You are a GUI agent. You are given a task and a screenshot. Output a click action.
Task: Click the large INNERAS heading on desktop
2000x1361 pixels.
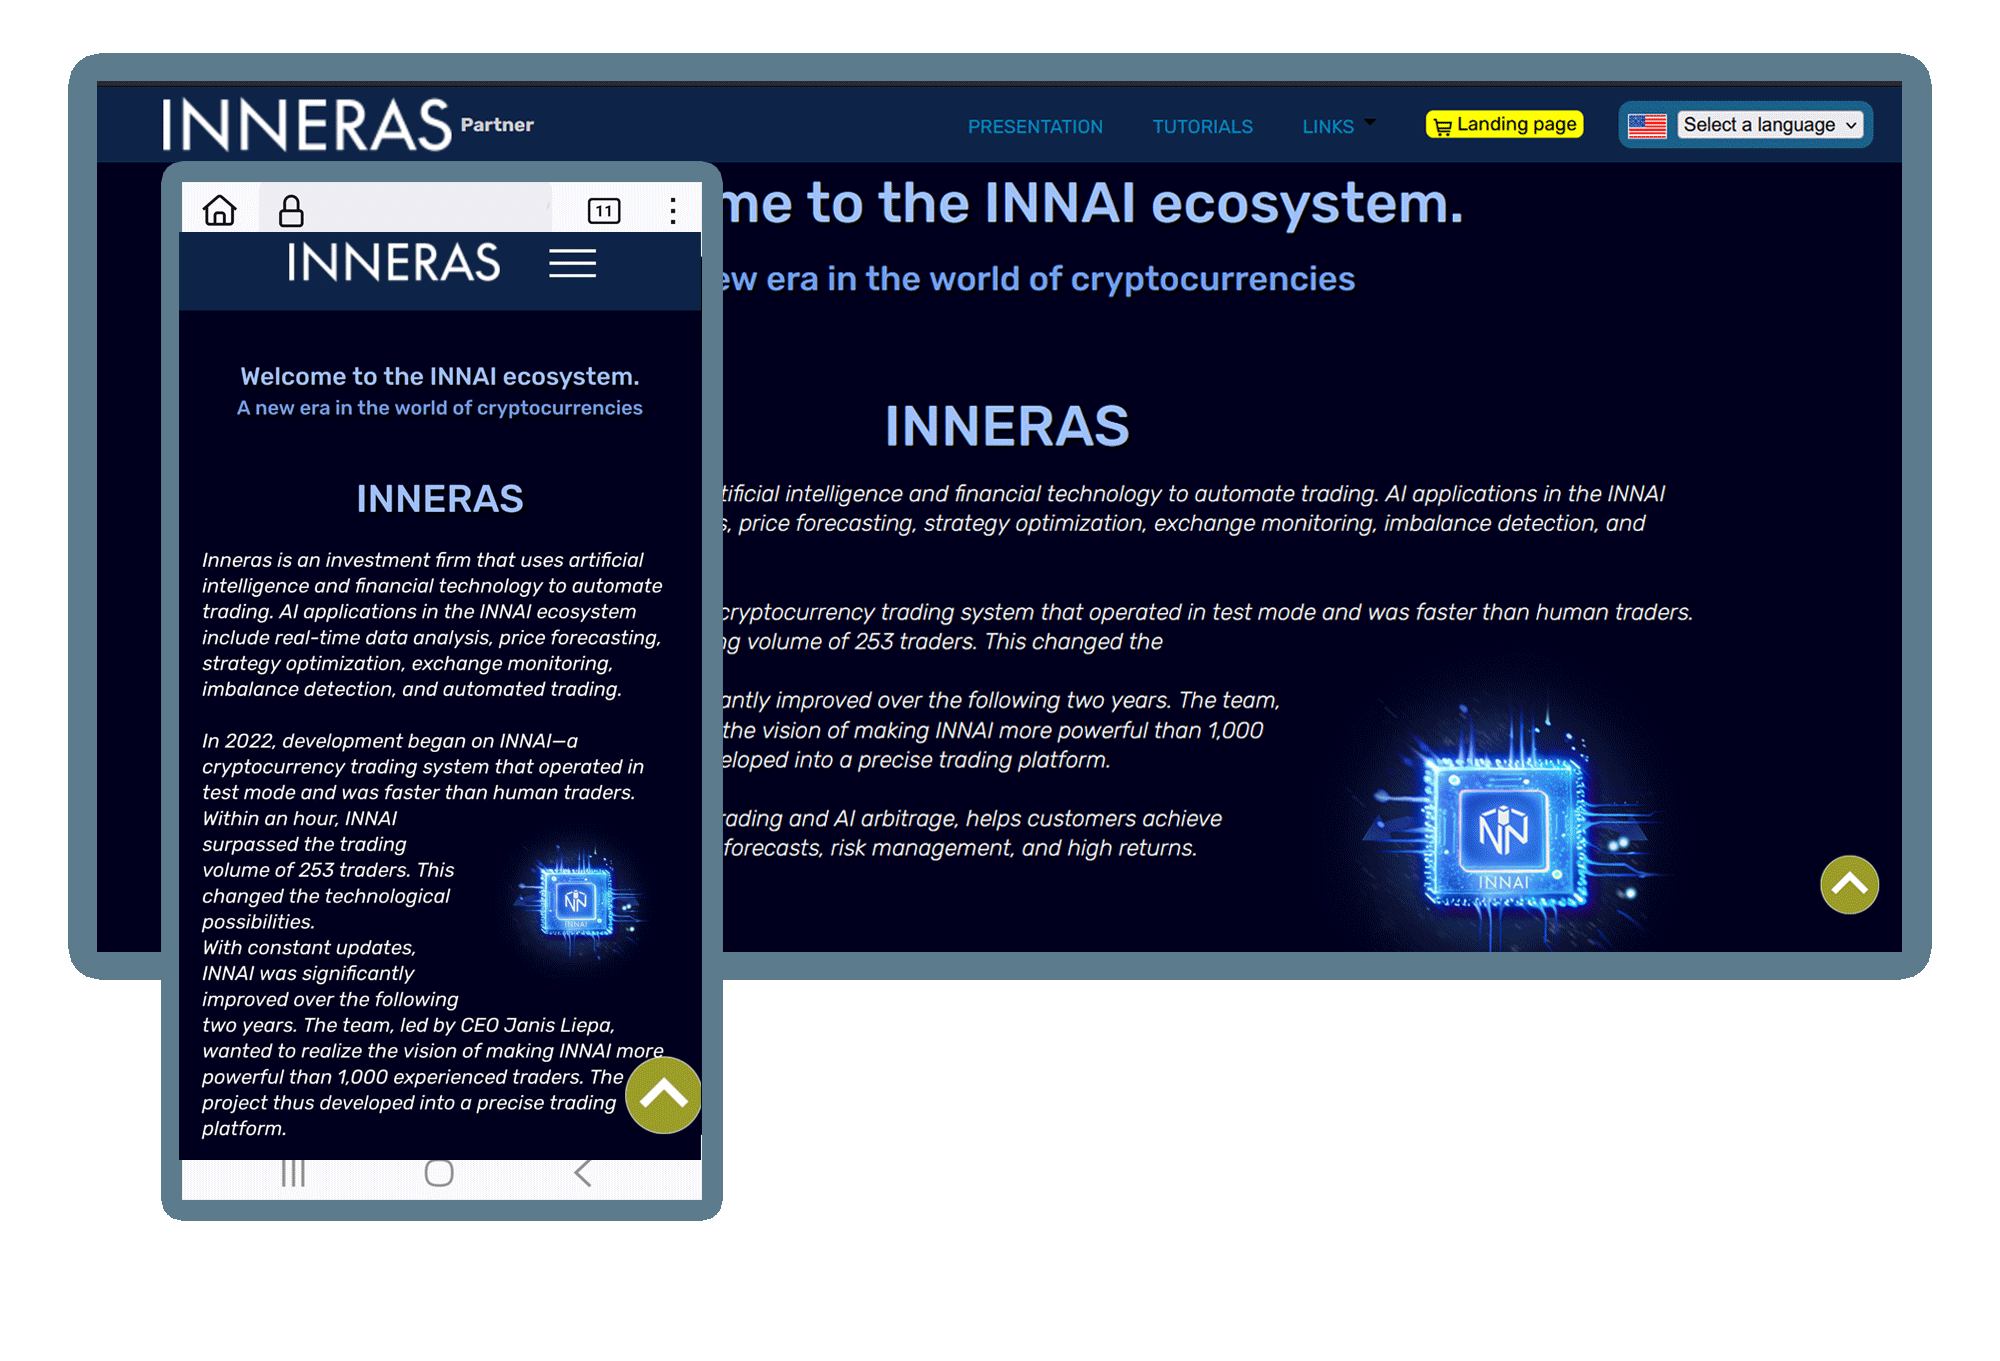pyautogui.click(x=1007, y=426)
